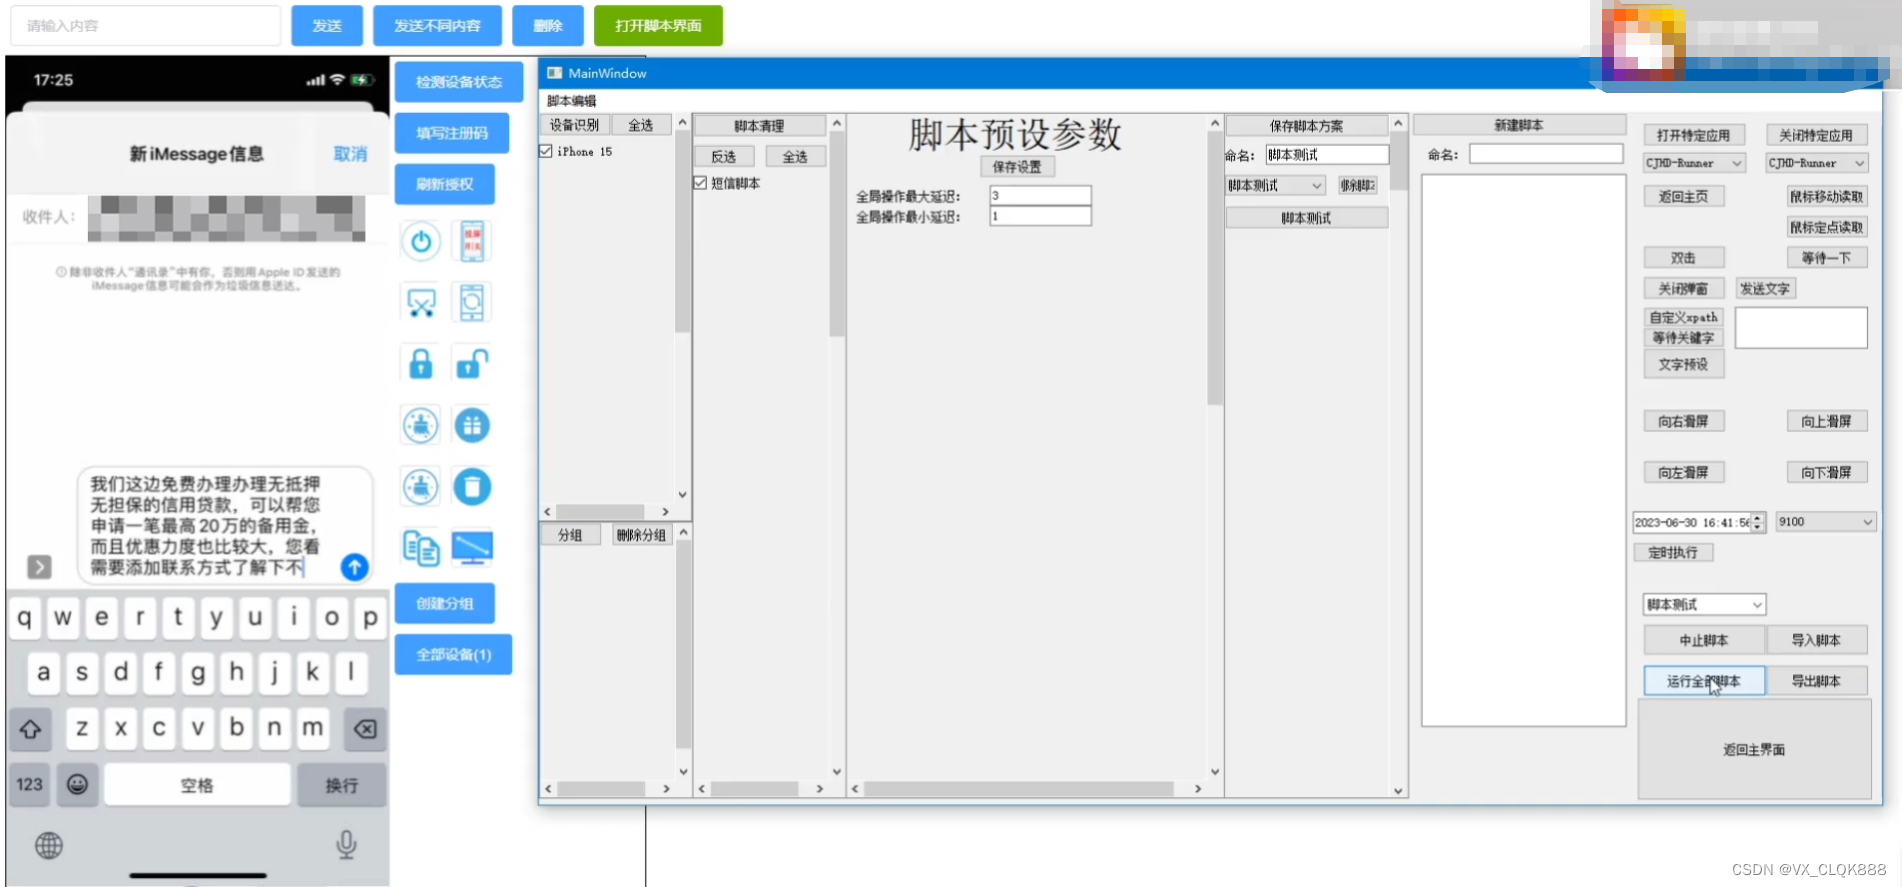Click 向上滑屏 button

pos(1826,421)
